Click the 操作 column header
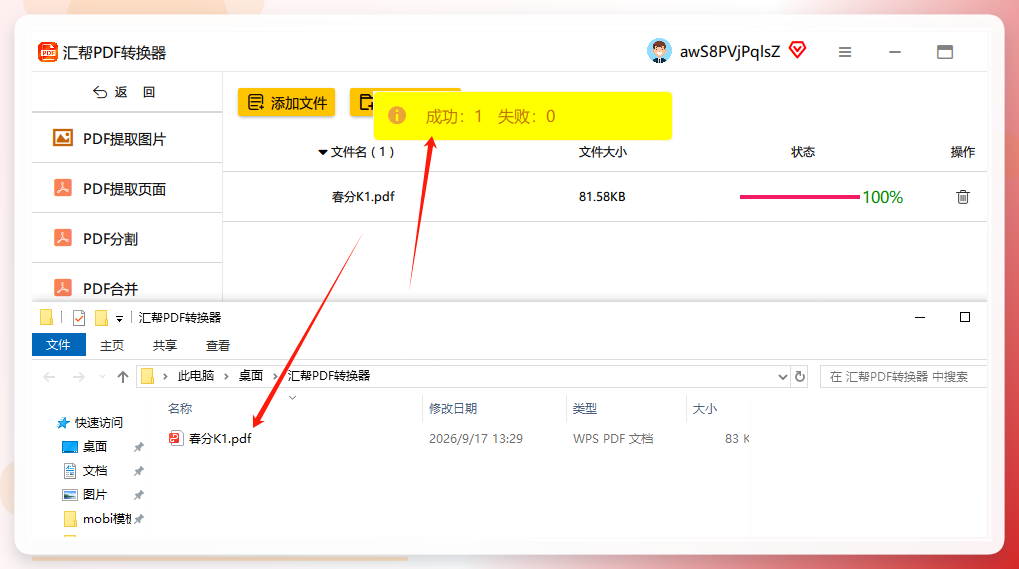This screenshot has height=569, width=1019. click(x=962, y=152)
